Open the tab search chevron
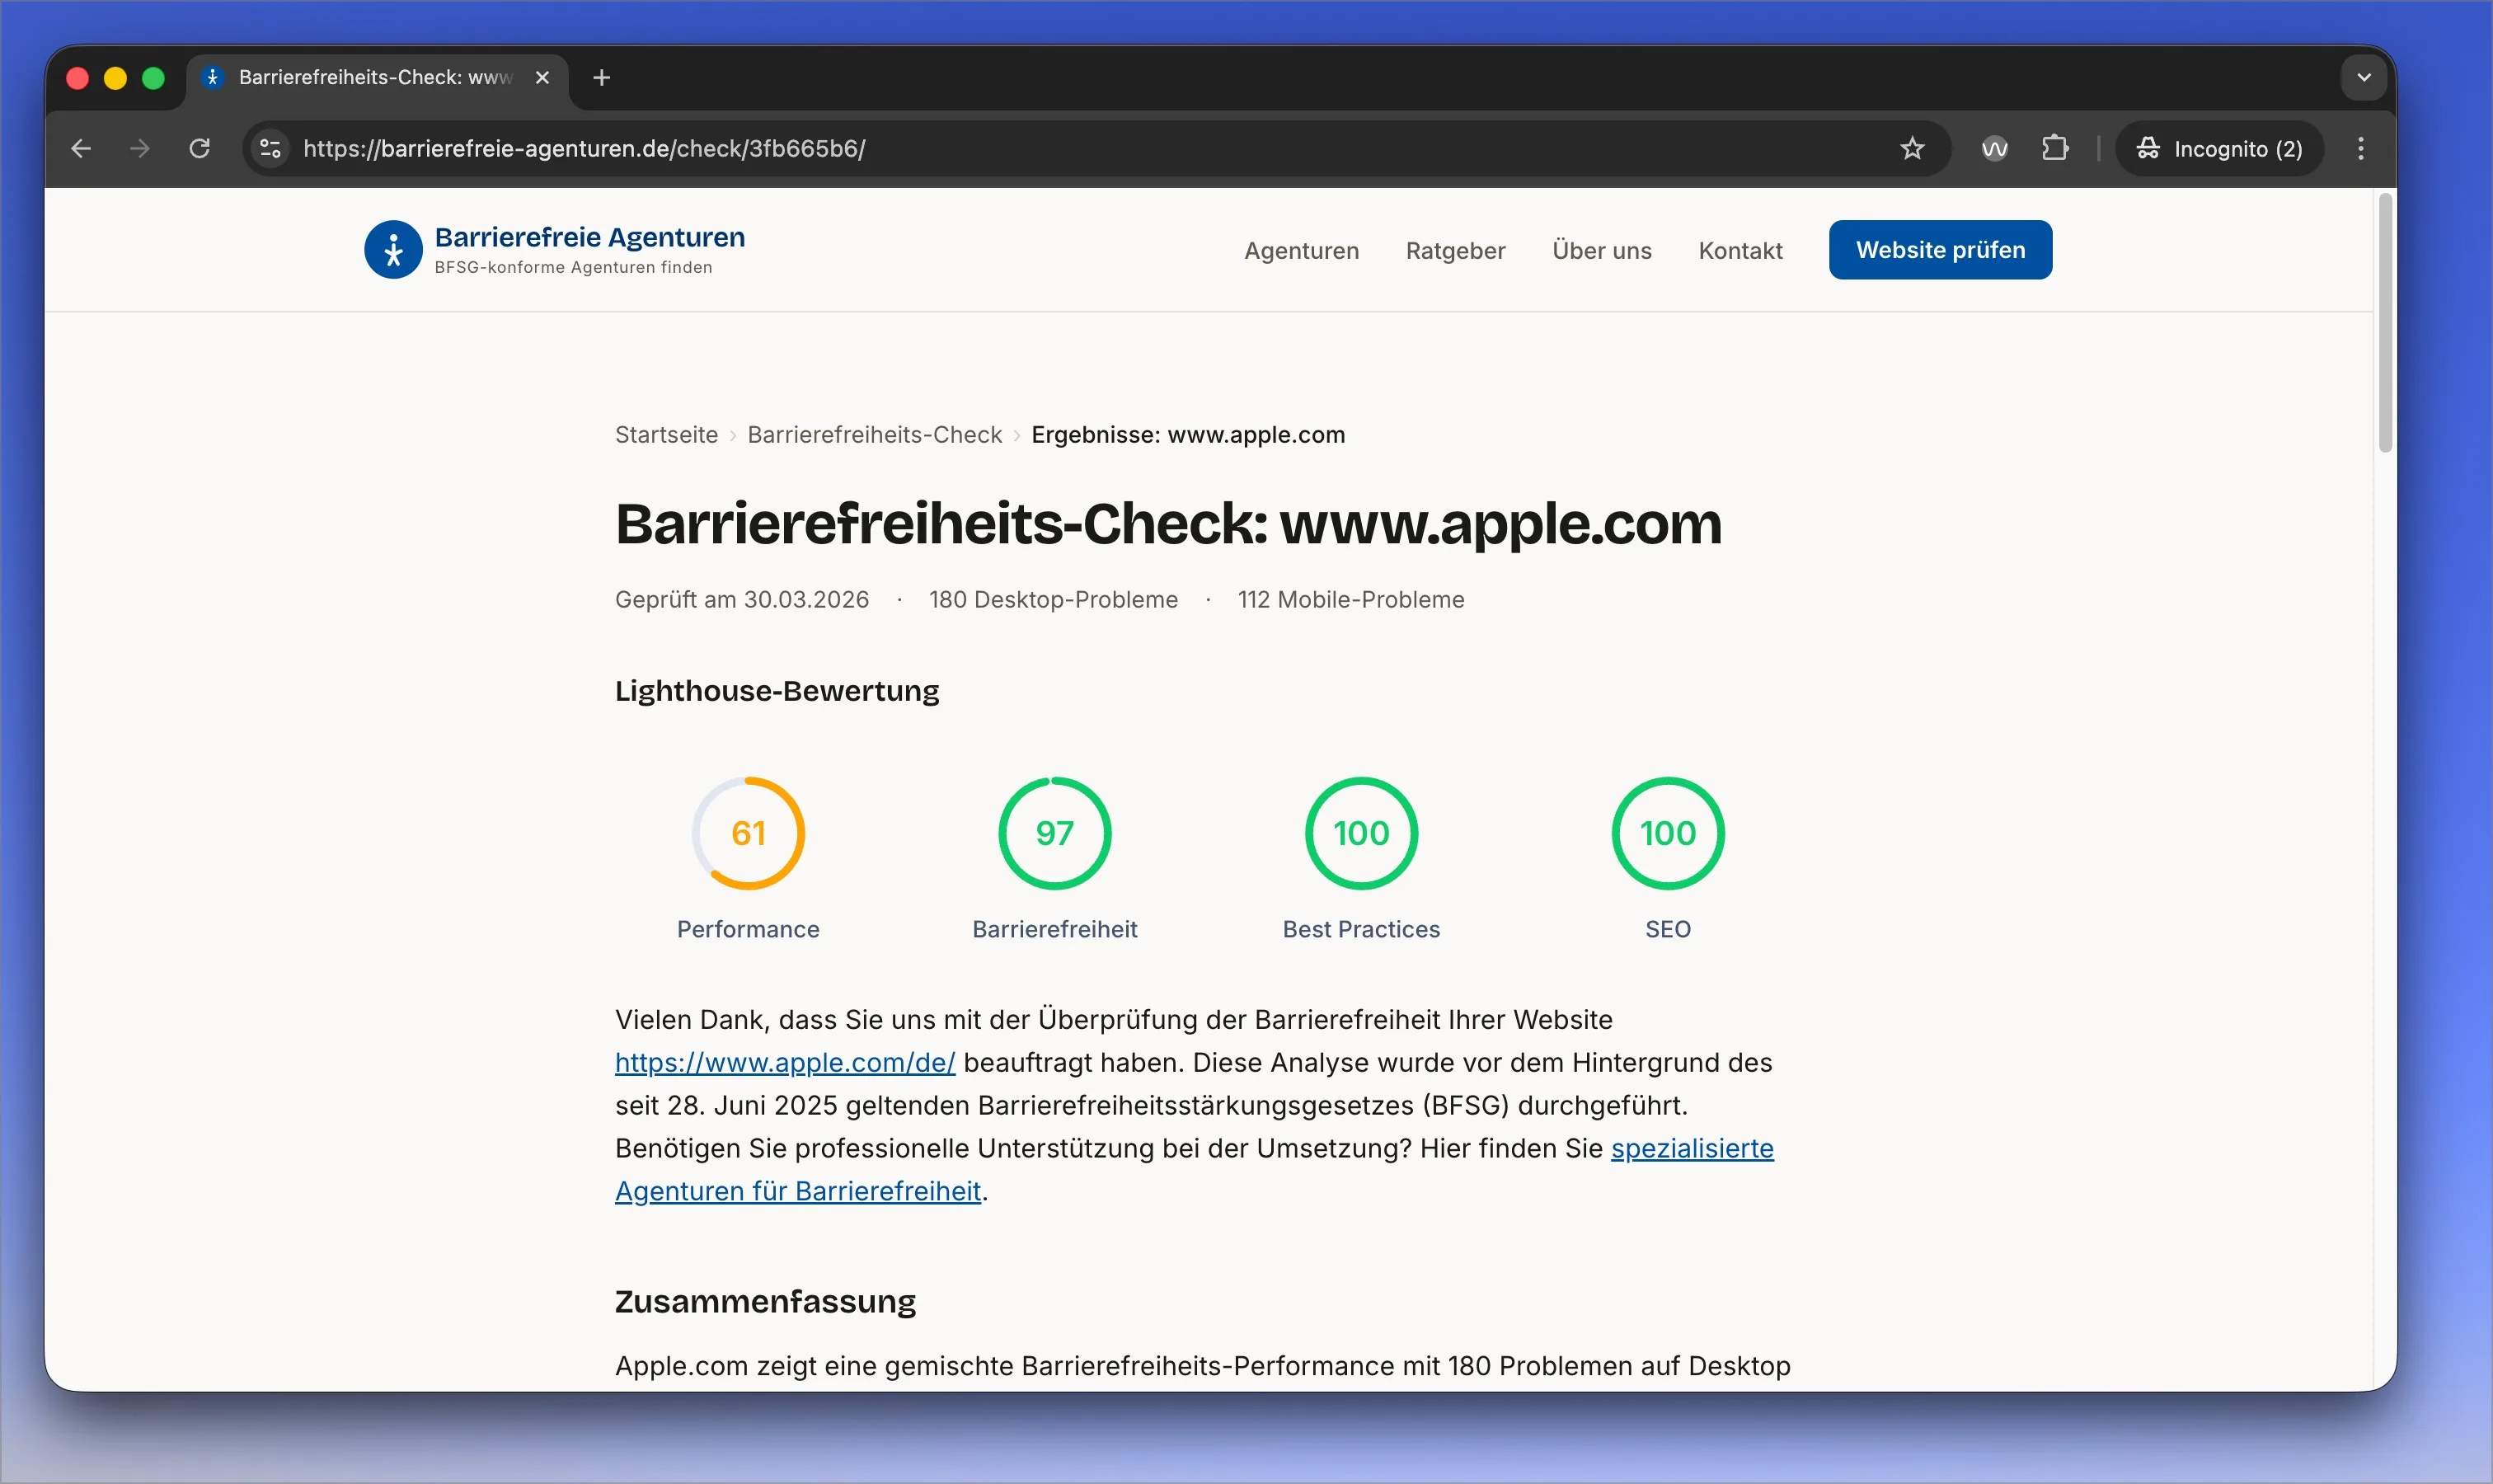This screenshot has height=1484, width=2493. pos(2363,77)
